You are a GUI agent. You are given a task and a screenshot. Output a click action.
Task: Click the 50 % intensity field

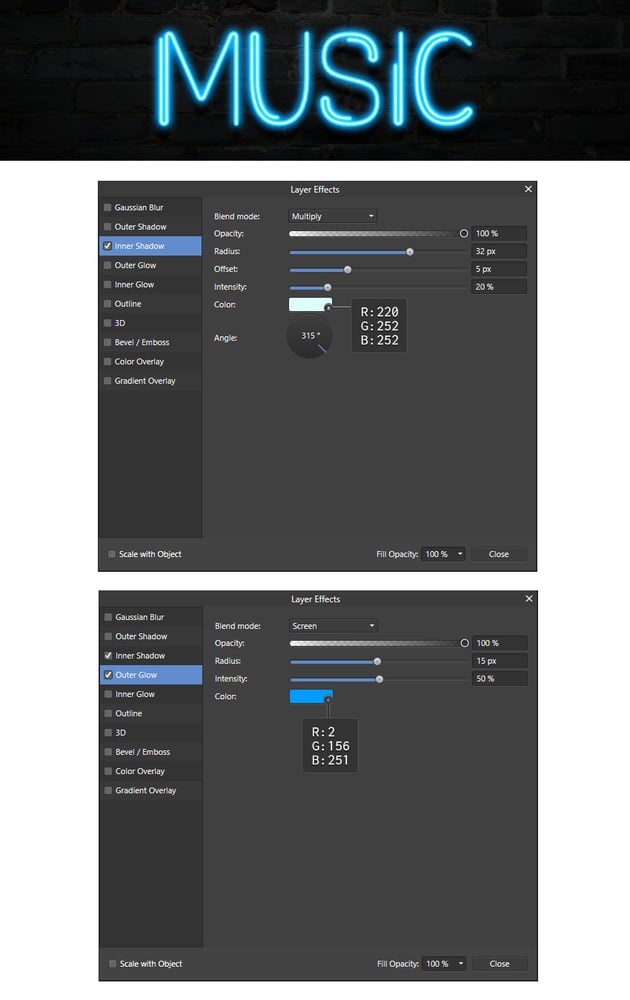tap(499, 679)
